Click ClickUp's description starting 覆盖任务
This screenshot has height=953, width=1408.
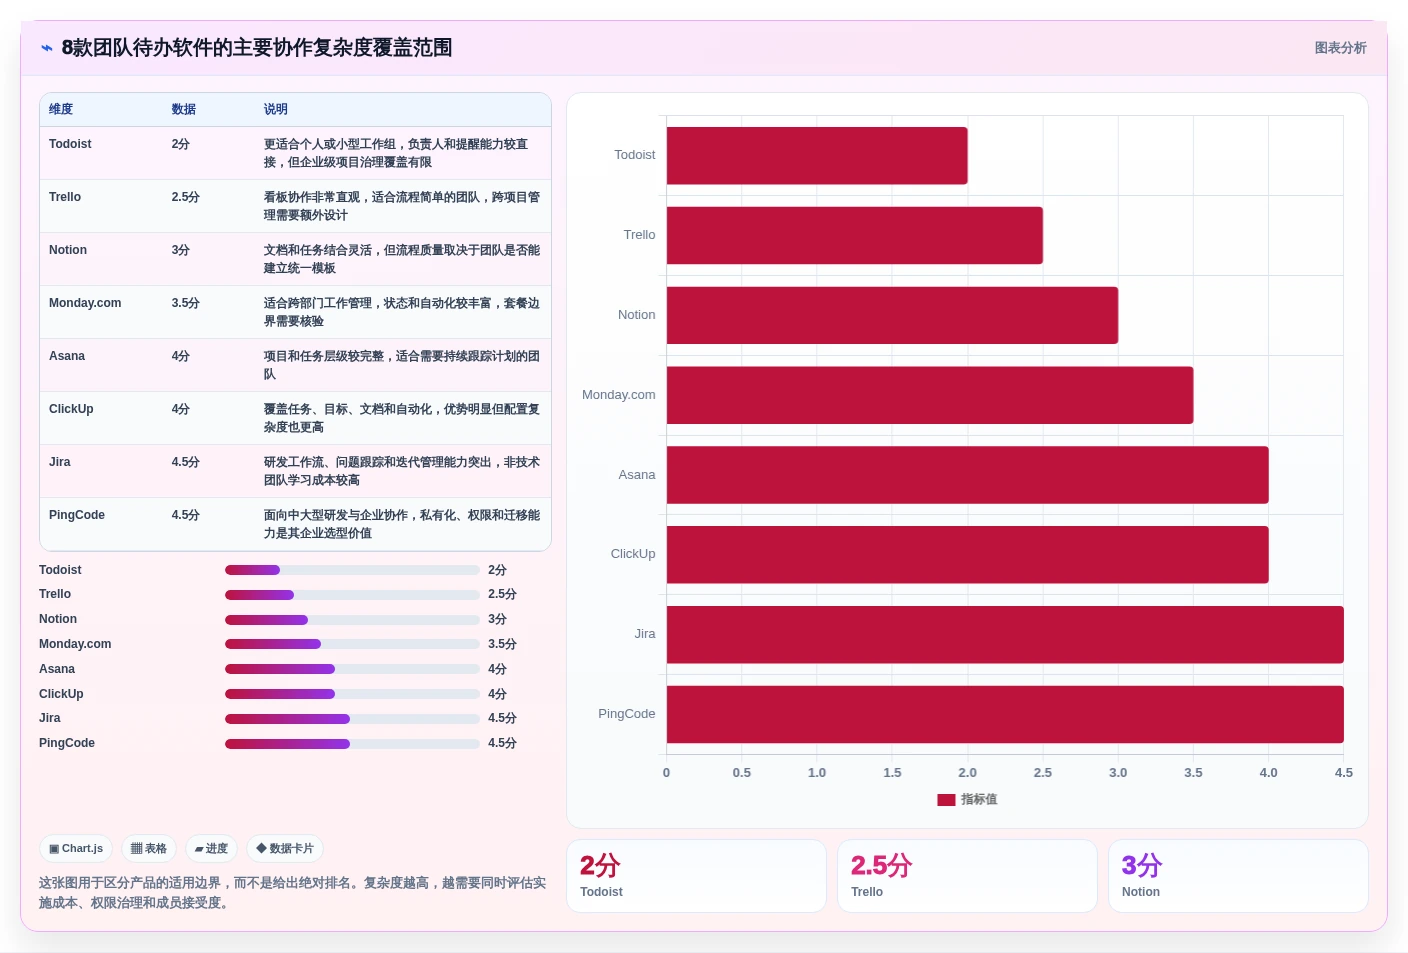[402, 418]
